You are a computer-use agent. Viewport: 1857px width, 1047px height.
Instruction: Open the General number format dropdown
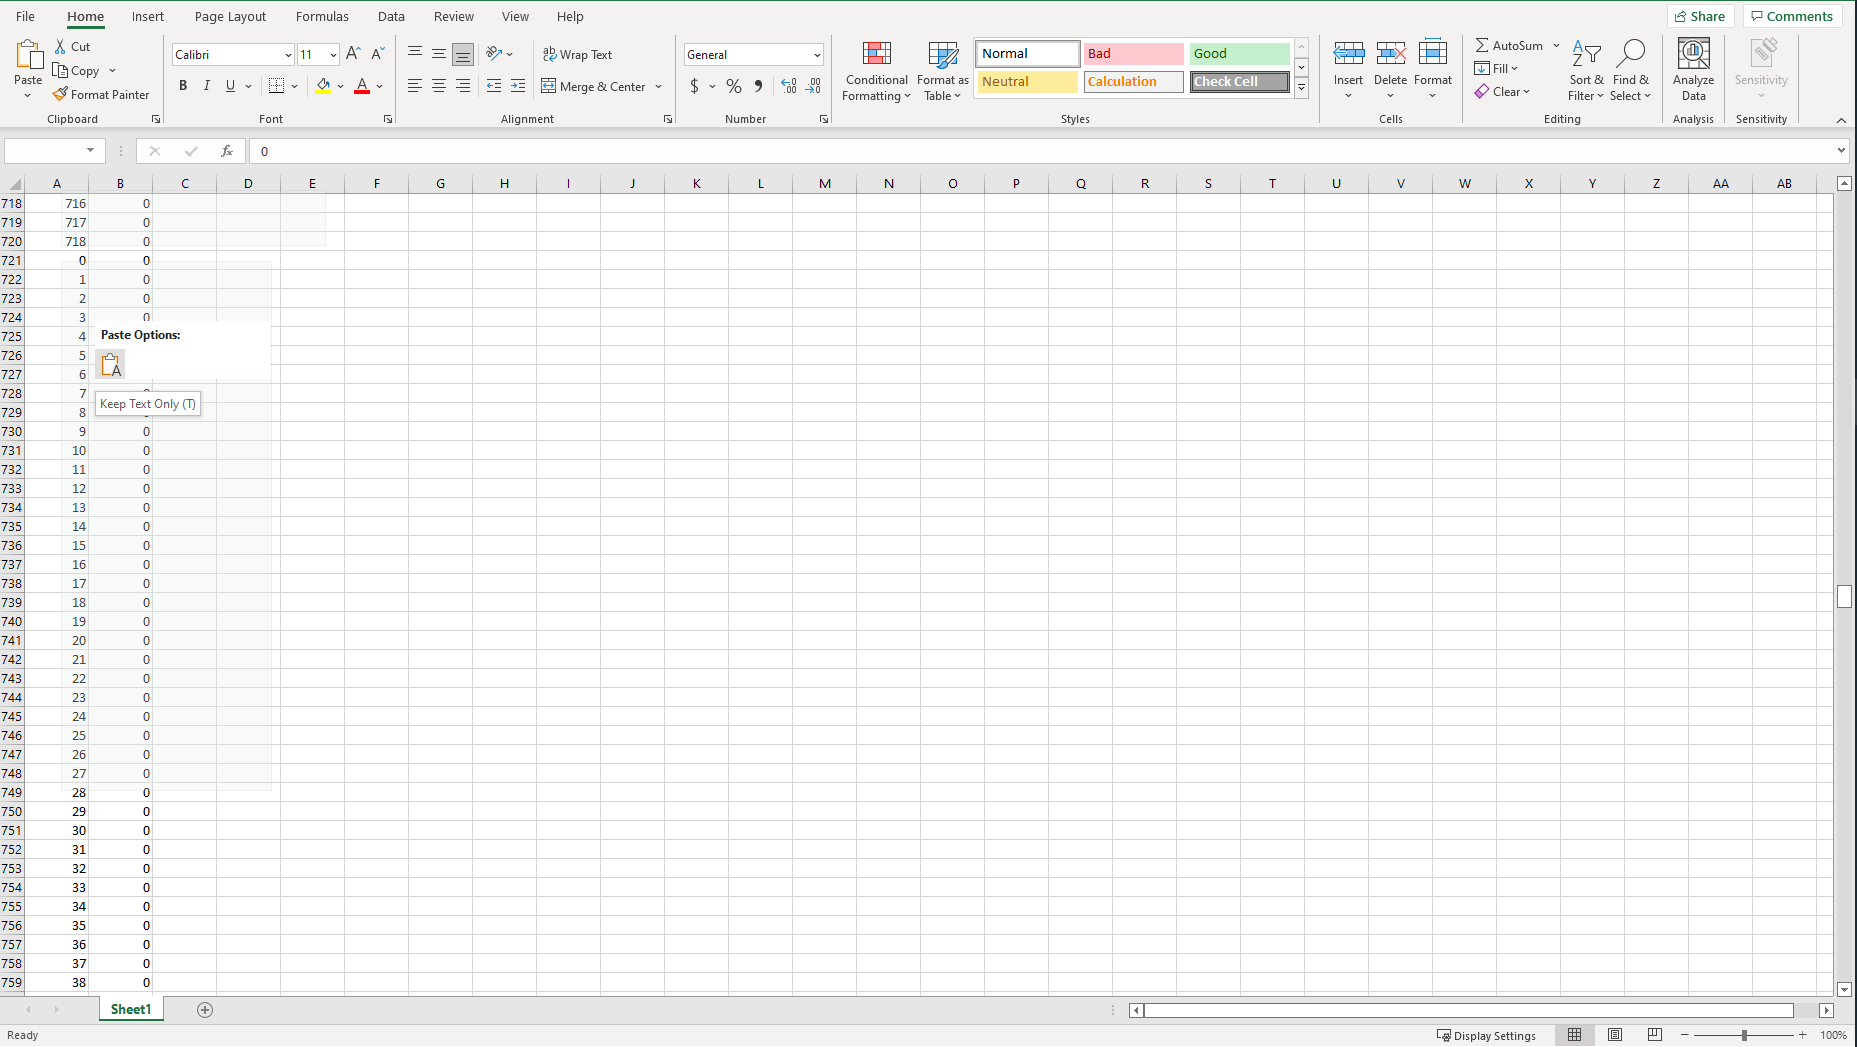click(817, 55)
